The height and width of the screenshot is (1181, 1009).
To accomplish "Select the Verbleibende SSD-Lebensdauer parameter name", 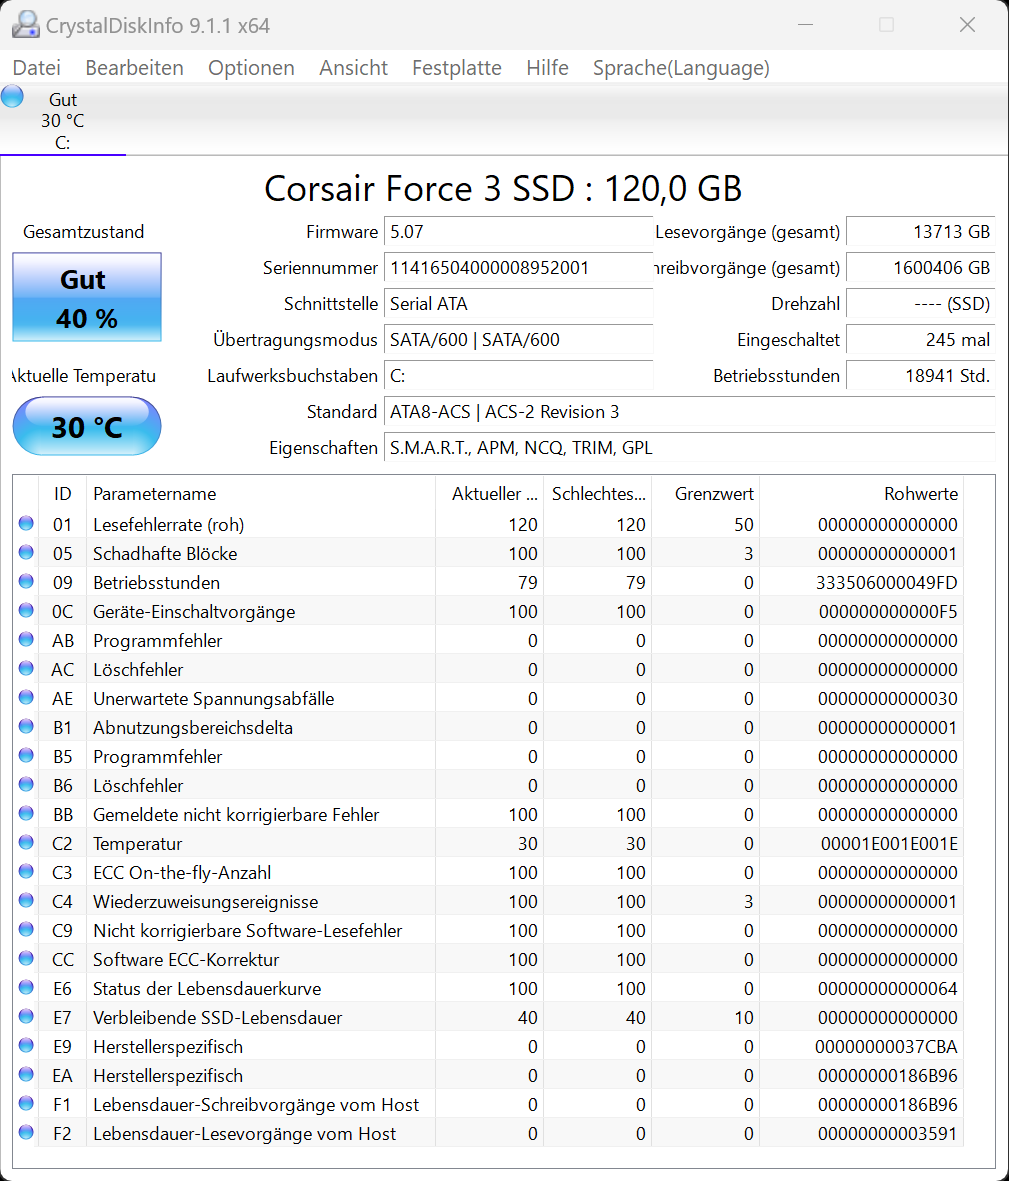I will tap(218, 1018).
